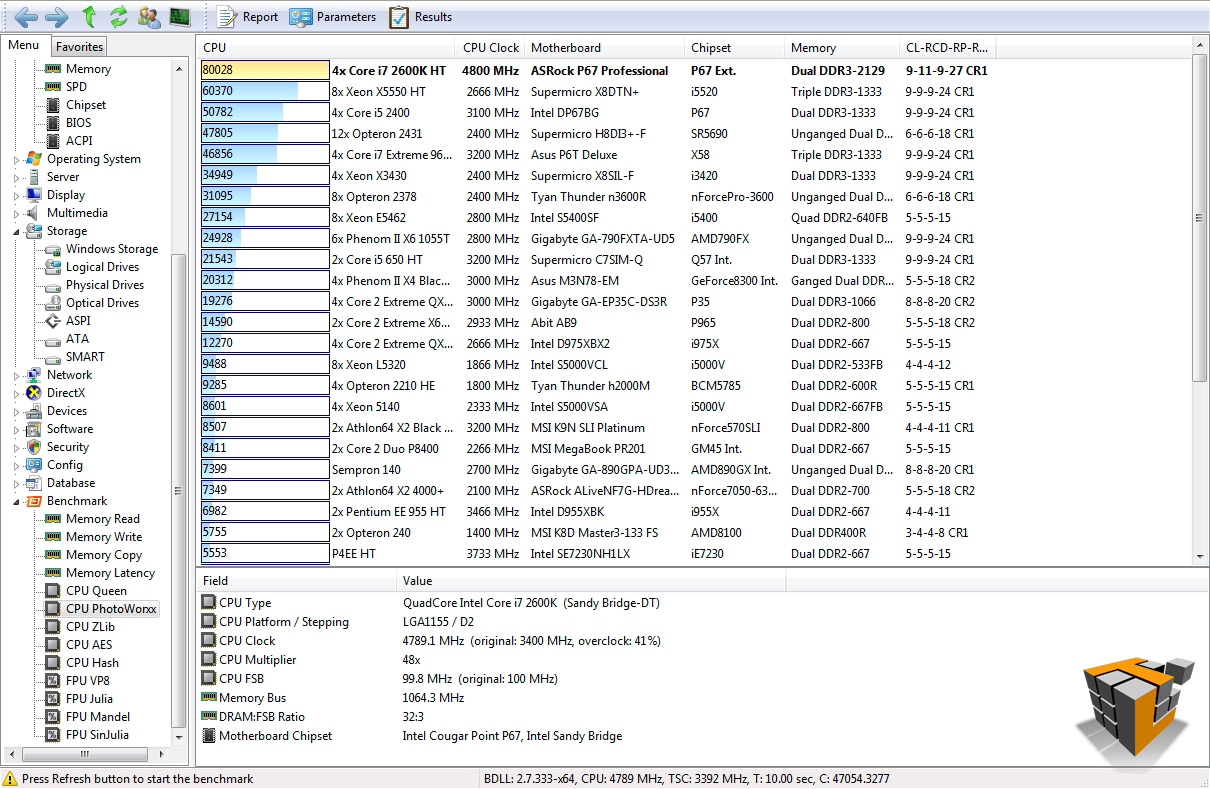Image resolution: width=1210 pixels, height=789 pixels.
Task: Open CPU AES benchmark
Action: coord(89,645)
